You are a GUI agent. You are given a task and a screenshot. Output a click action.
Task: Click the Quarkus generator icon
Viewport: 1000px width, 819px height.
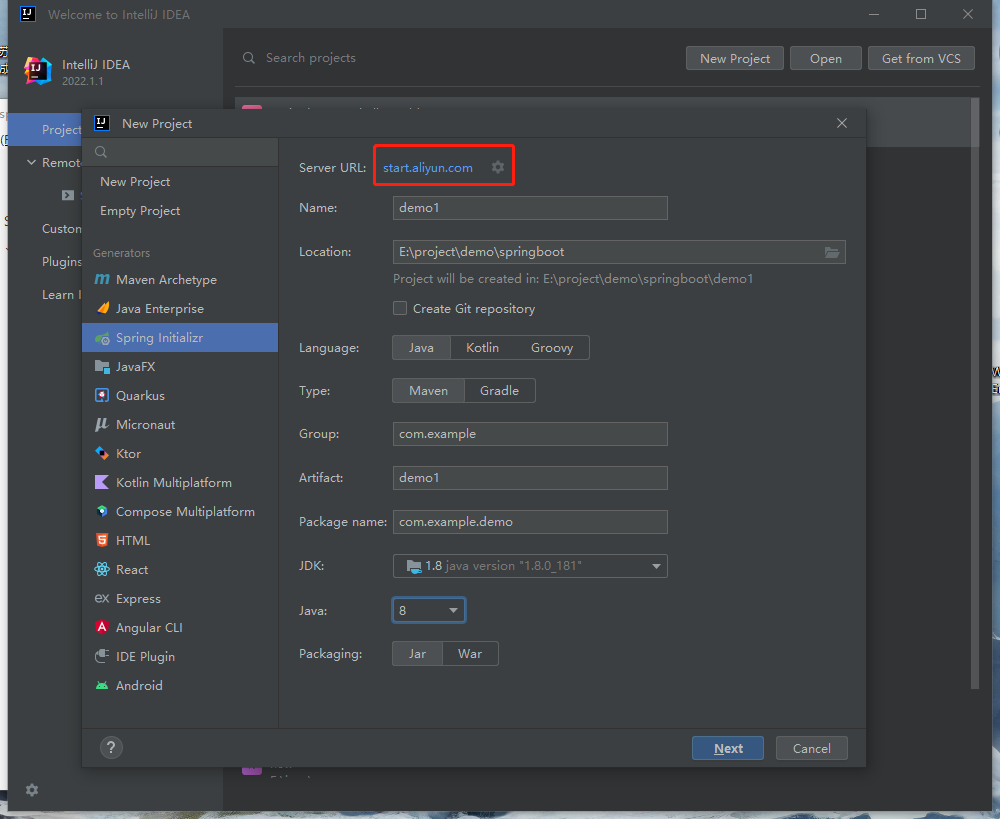[x=102, y=395]
